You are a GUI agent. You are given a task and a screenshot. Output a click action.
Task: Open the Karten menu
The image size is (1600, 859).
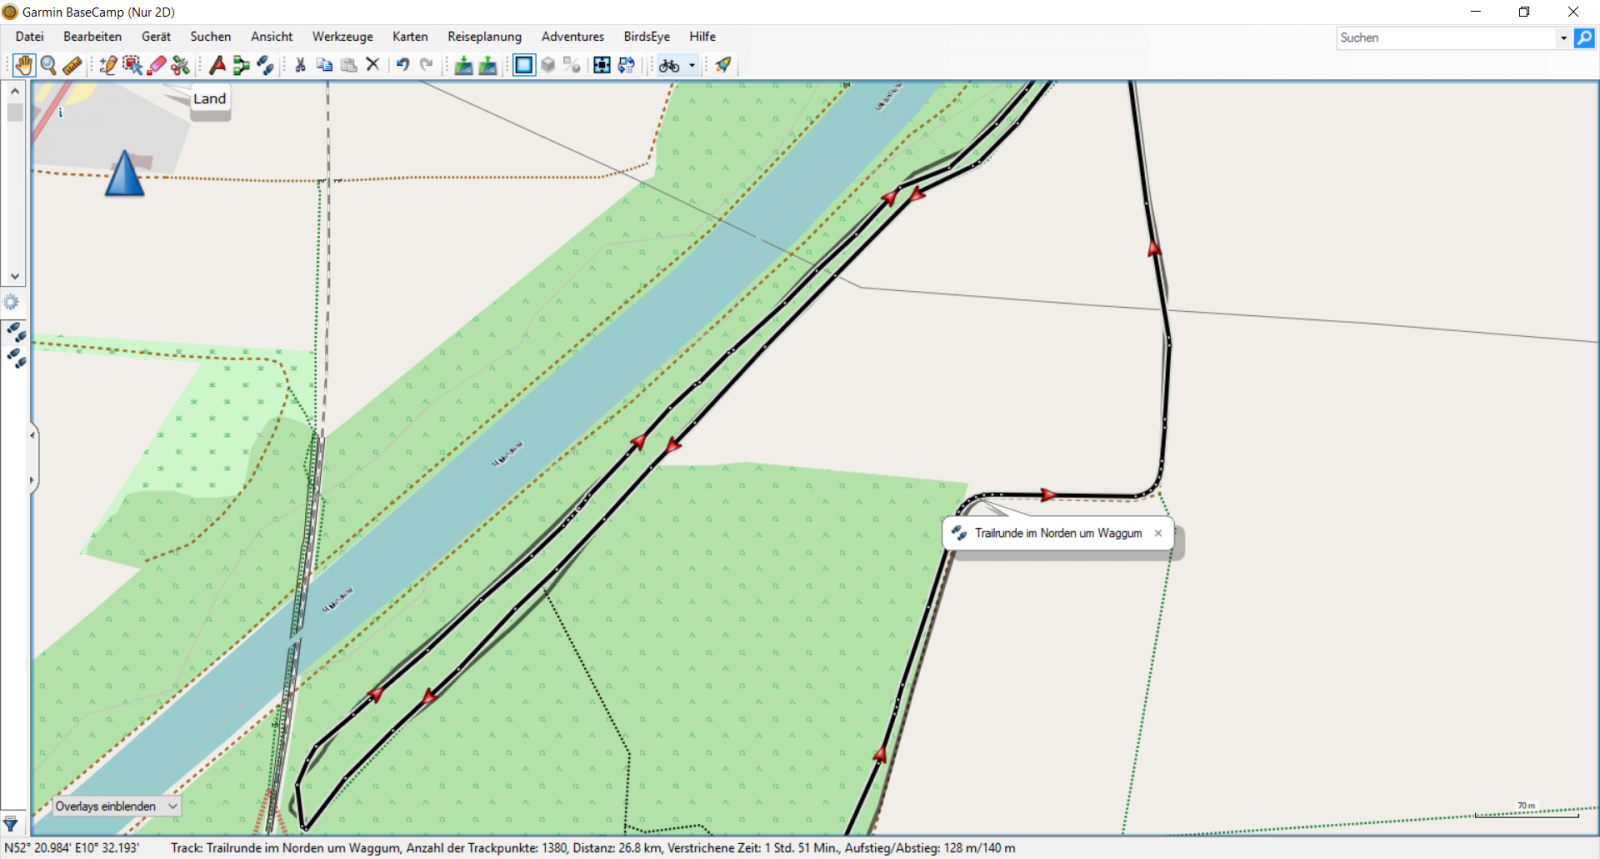point(410,37)
